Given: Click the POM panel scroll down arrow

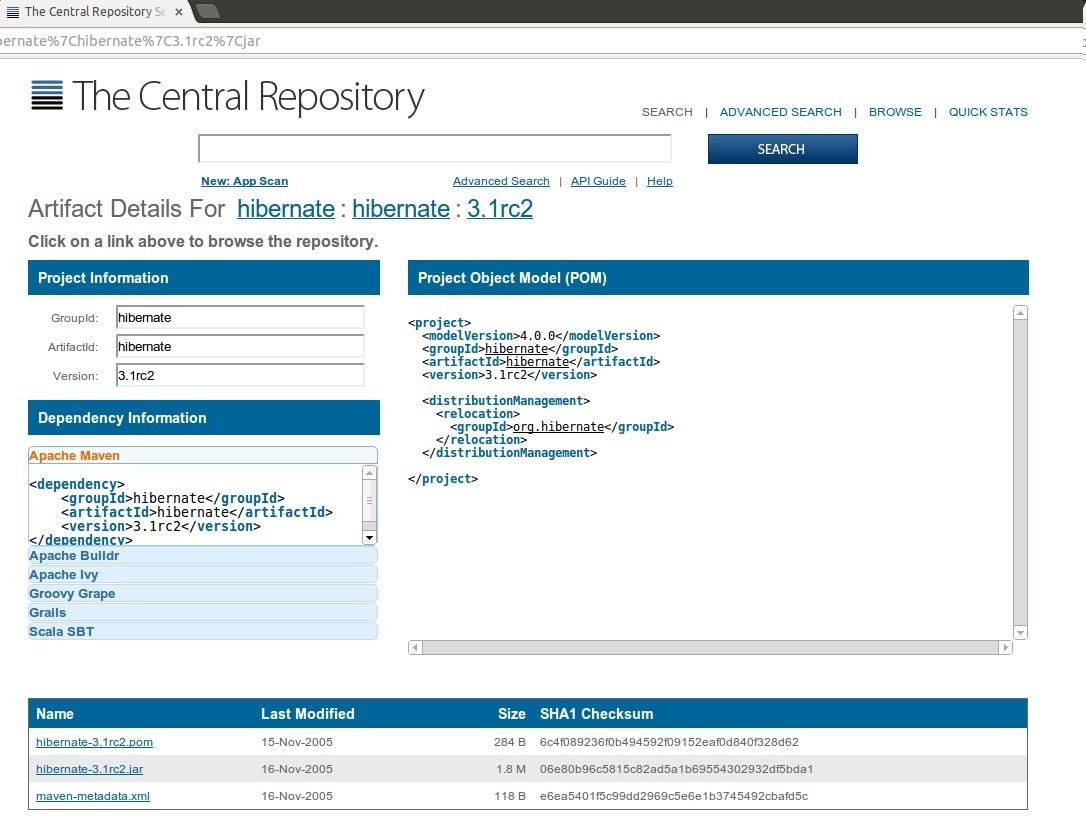Looking at the screenshot, I should click(1020, 632).
